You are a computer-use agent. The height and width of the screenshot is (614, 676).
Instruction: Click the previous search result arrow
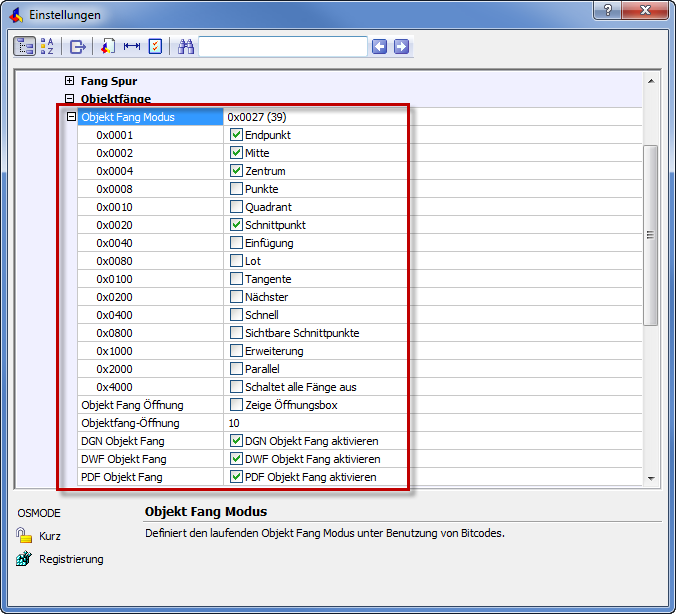click(x=379, y=46)
